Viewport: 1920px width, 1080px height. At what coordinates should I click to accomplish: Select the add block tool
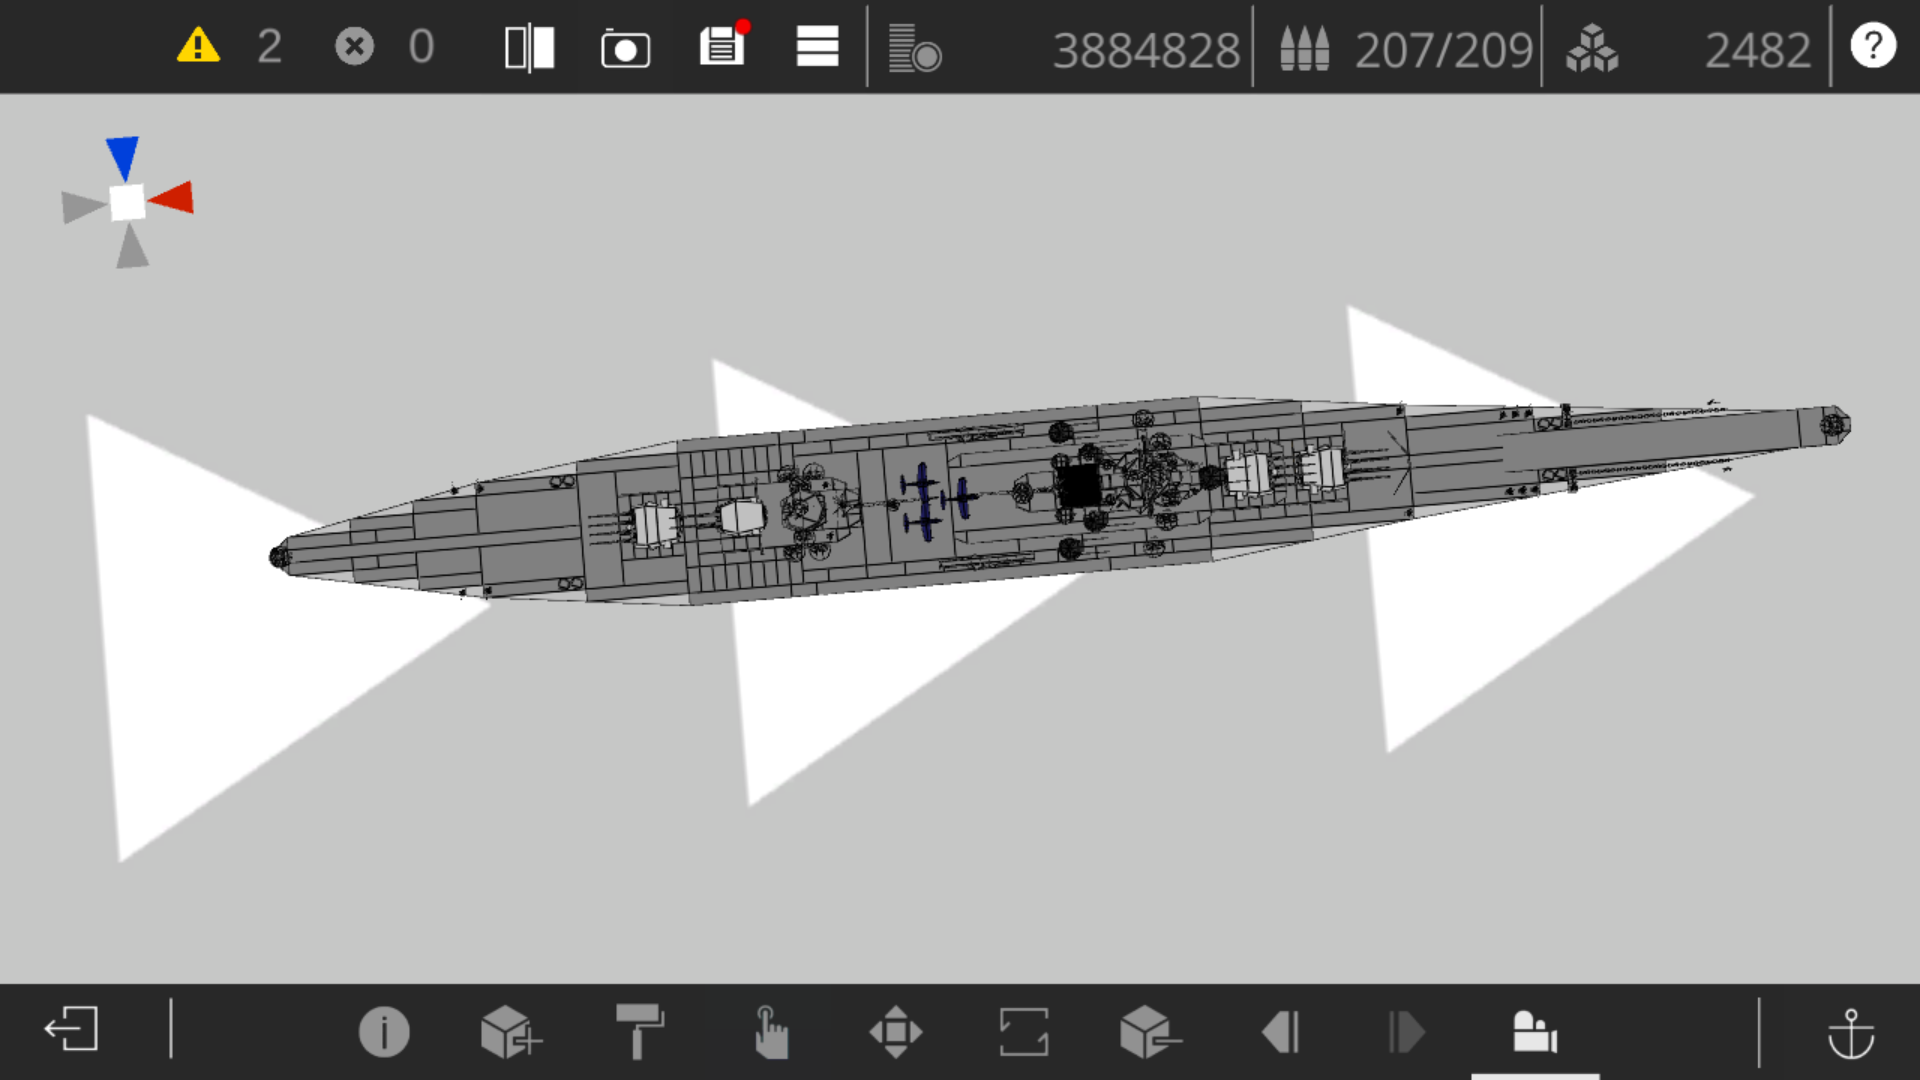(511, 1031)
